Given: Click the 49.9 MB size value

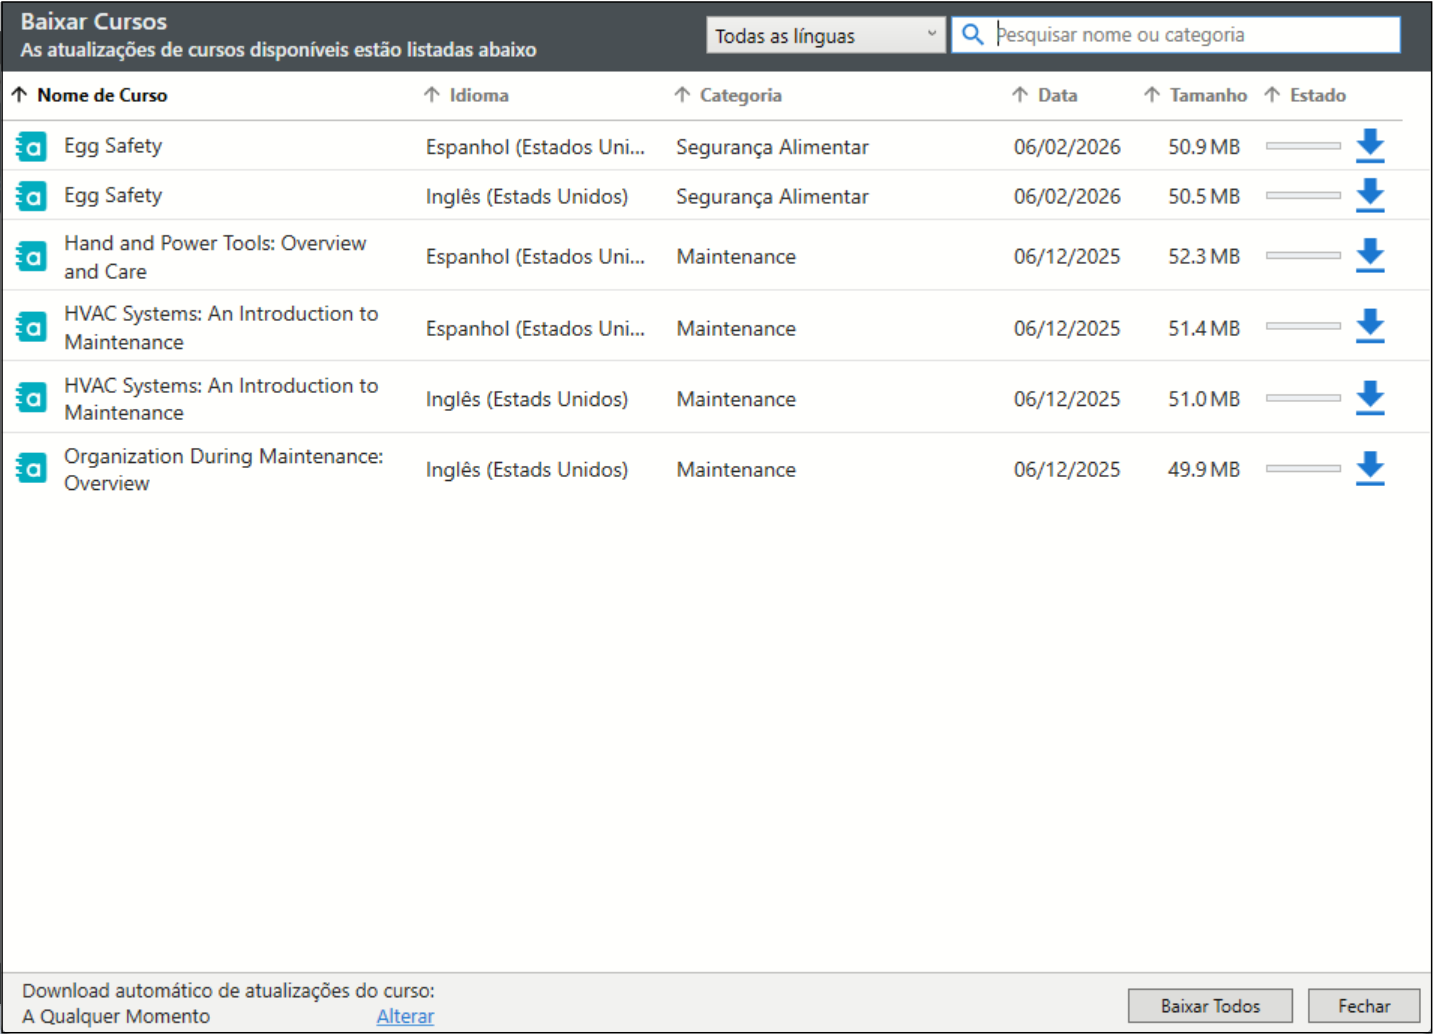Looking at the screenshot, I should pyautogui.click(x=1204, y=469).
